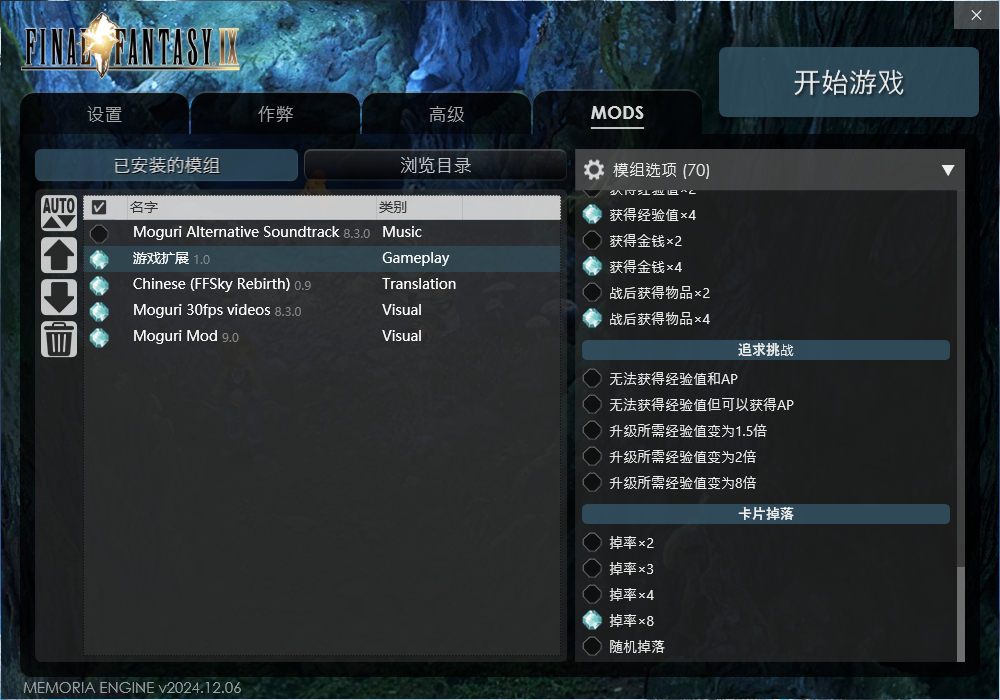The image size is (1000, 700).
Task: Click the gear icon beside 模组选项
Action: [594, 170]
